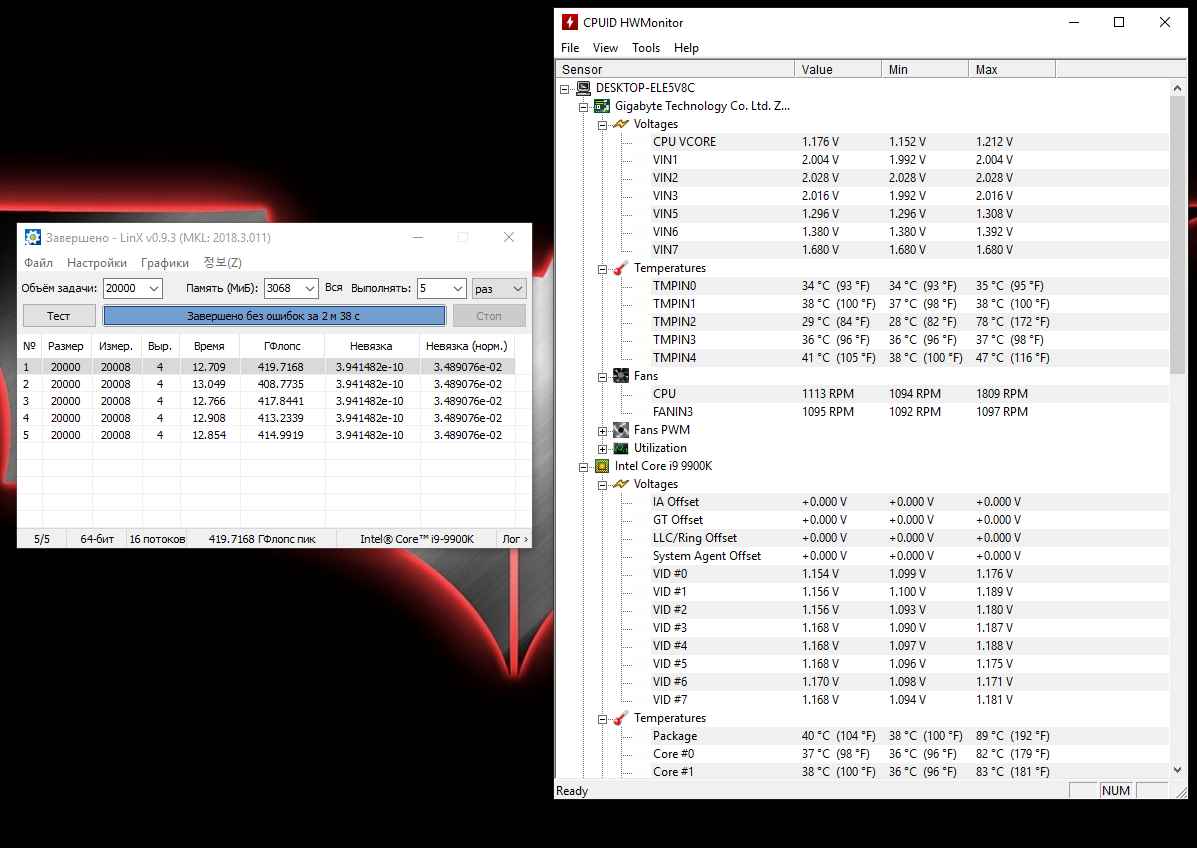The width and height of the screenshot is (1197, 848).
Task: Open the LinX 정보(Z) menu
Action: coord(222,263)
